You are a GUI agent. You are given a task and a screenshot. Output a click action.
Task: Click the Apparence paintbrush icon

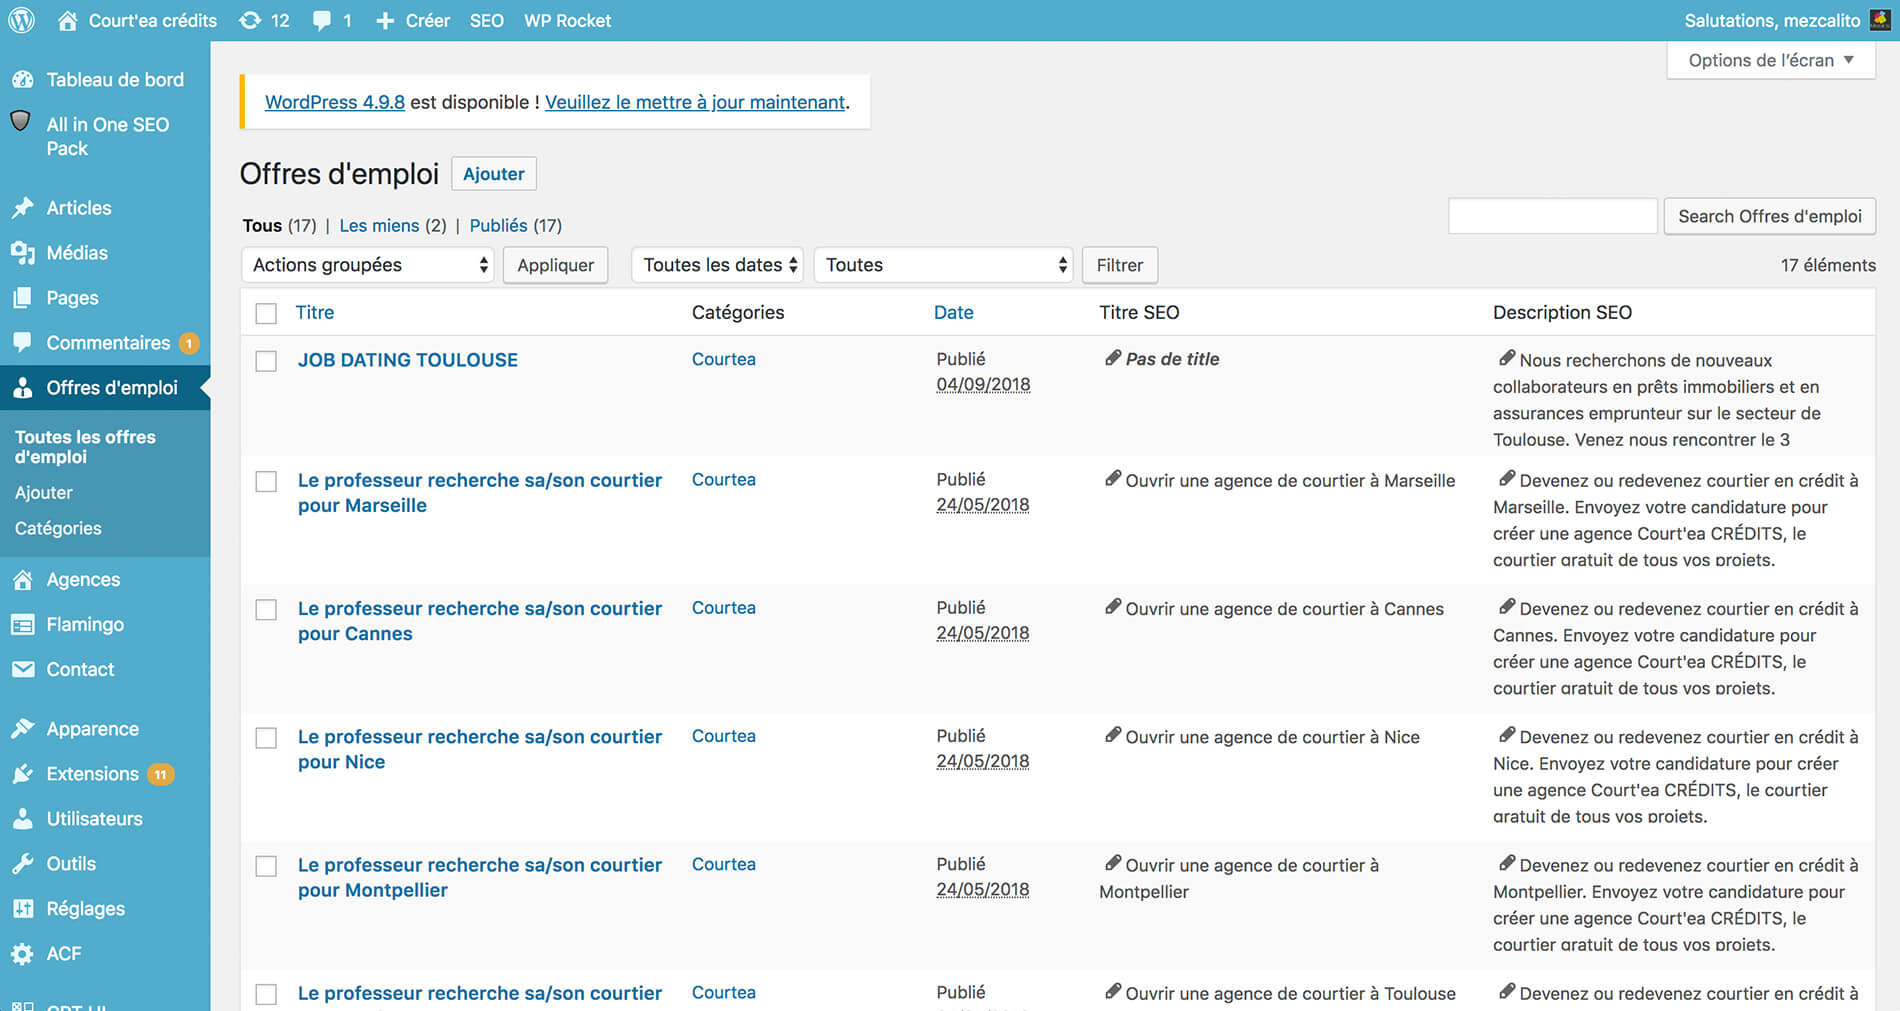tap(22, 728)
